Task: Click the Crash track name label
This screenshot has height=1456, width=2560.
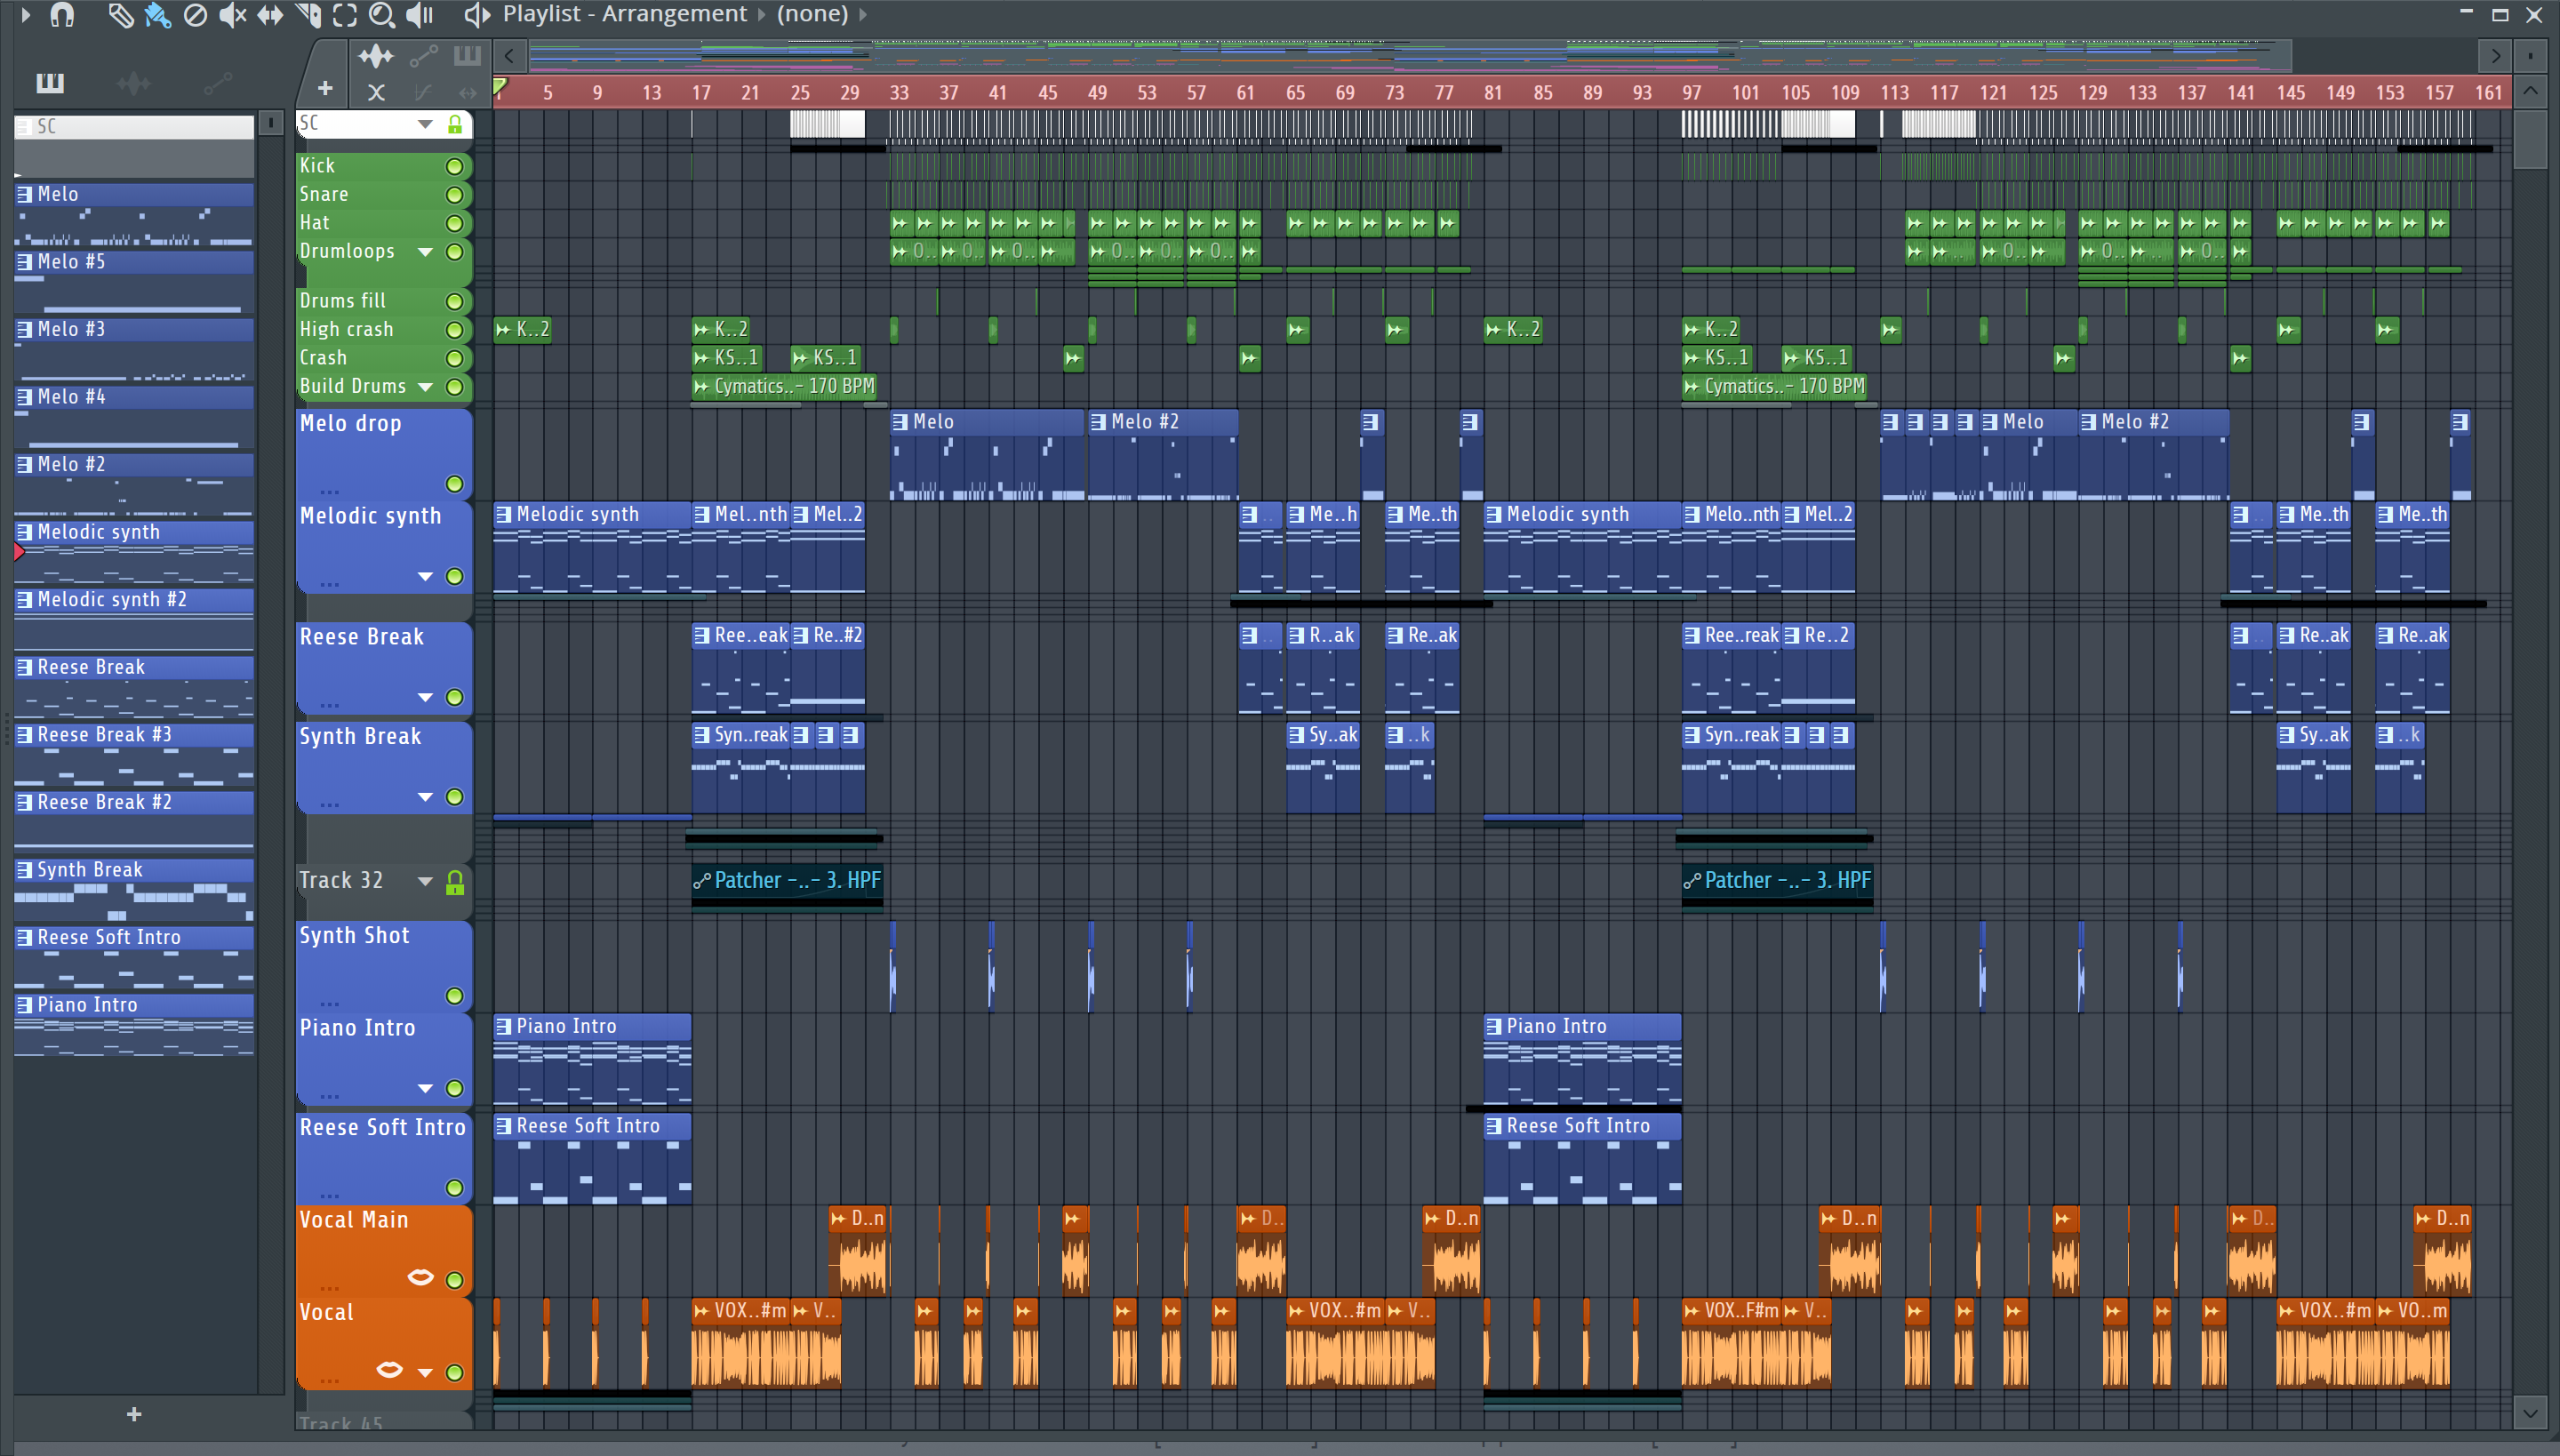Action: (x=323, y=358)
